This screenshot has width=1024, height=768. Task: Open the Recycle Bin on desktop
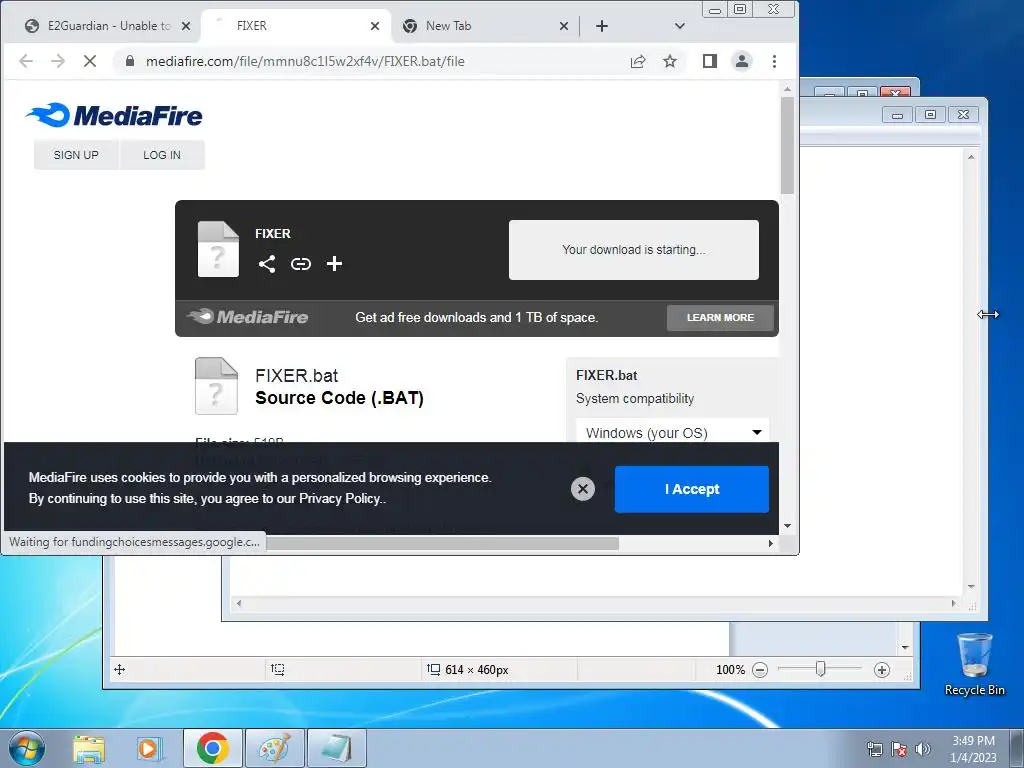(974, 664)
